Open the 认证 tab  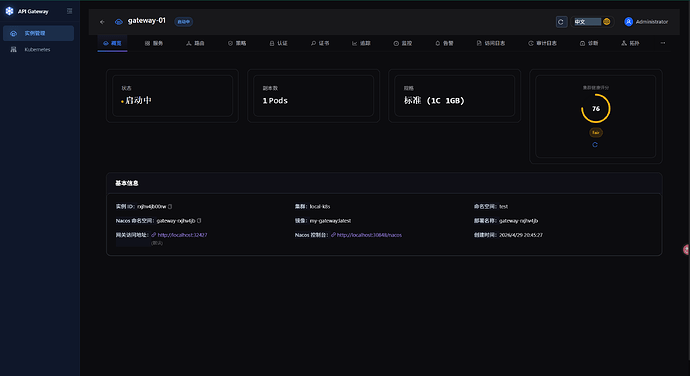(x=278, y=43)
